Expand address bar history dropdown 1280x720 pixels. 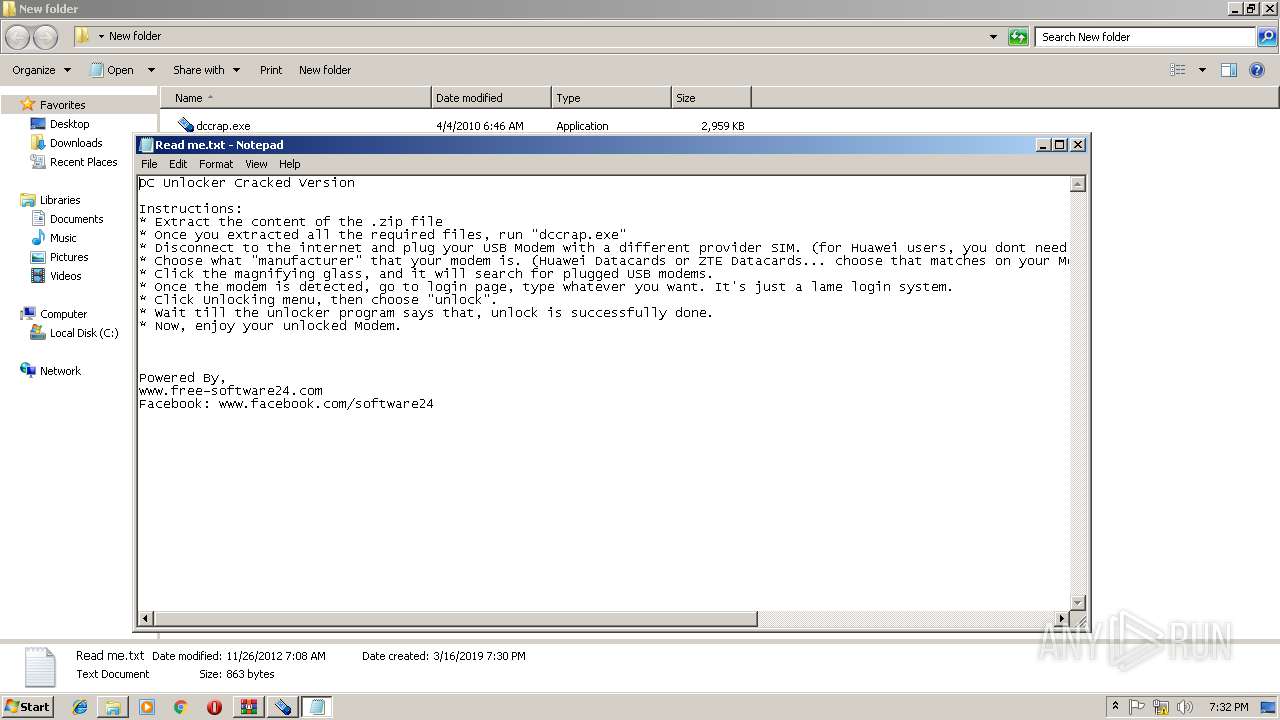tap(993, 37)
